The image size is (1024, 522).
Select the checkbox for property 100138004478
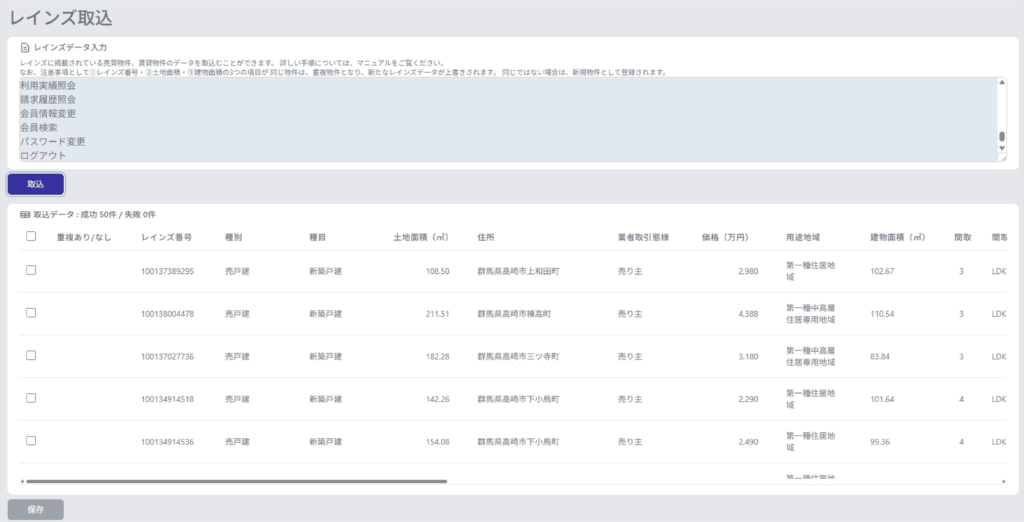(31, 313)
